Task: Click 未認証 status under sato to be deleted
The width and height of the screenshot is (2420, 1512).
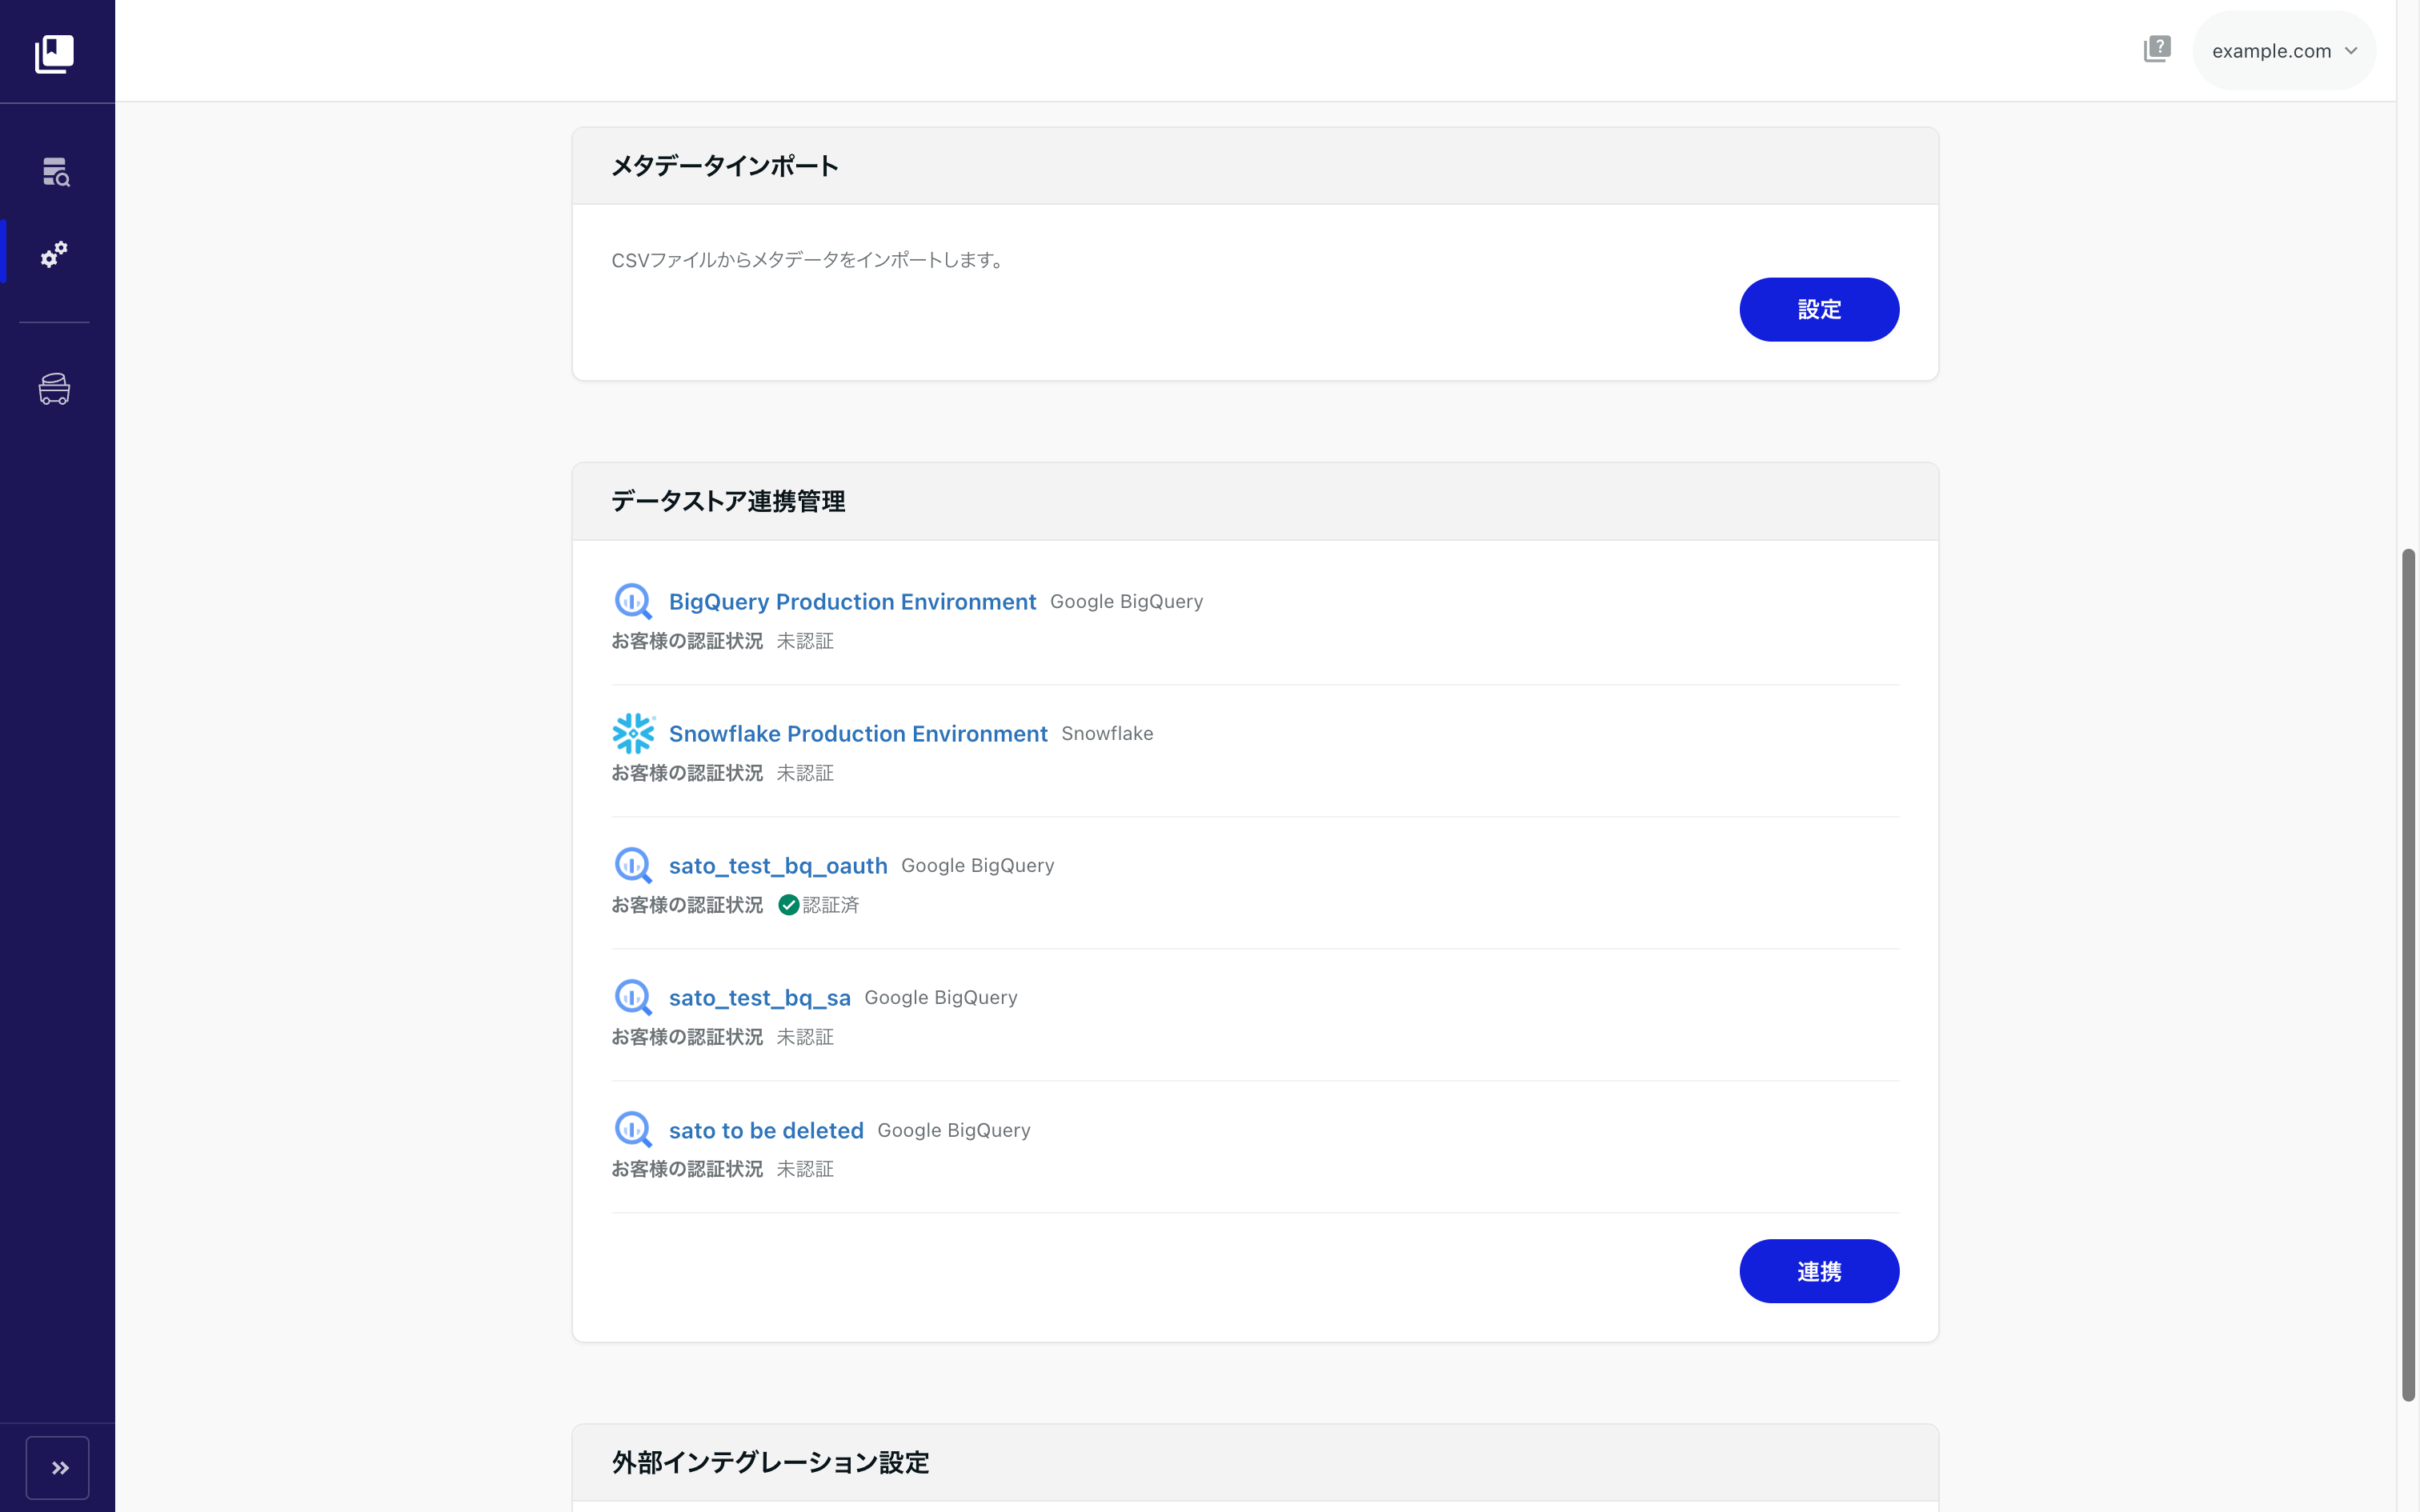Action: pyautogui.click(x=805, y=1169)
